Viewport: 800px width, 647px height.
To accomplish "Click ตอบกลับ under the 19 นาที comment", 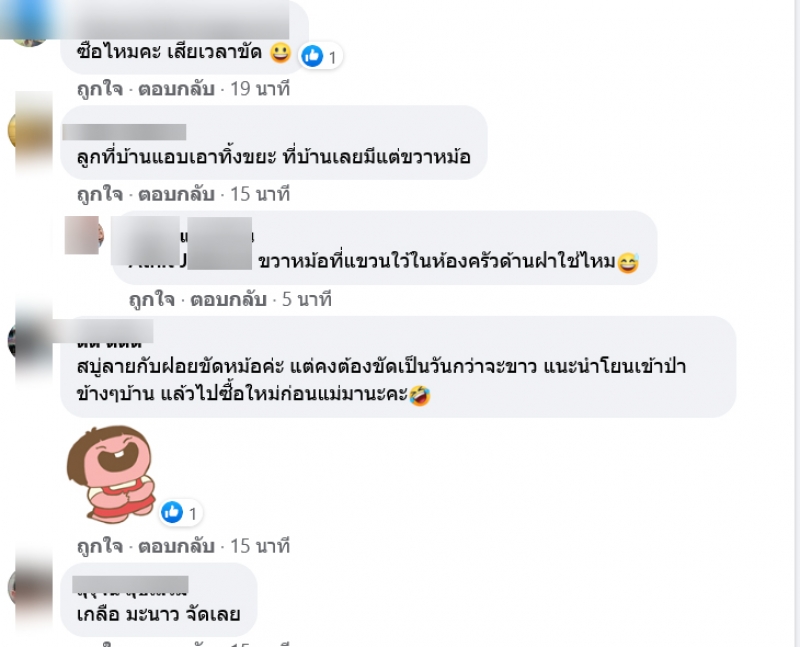I will pos(176,89).
